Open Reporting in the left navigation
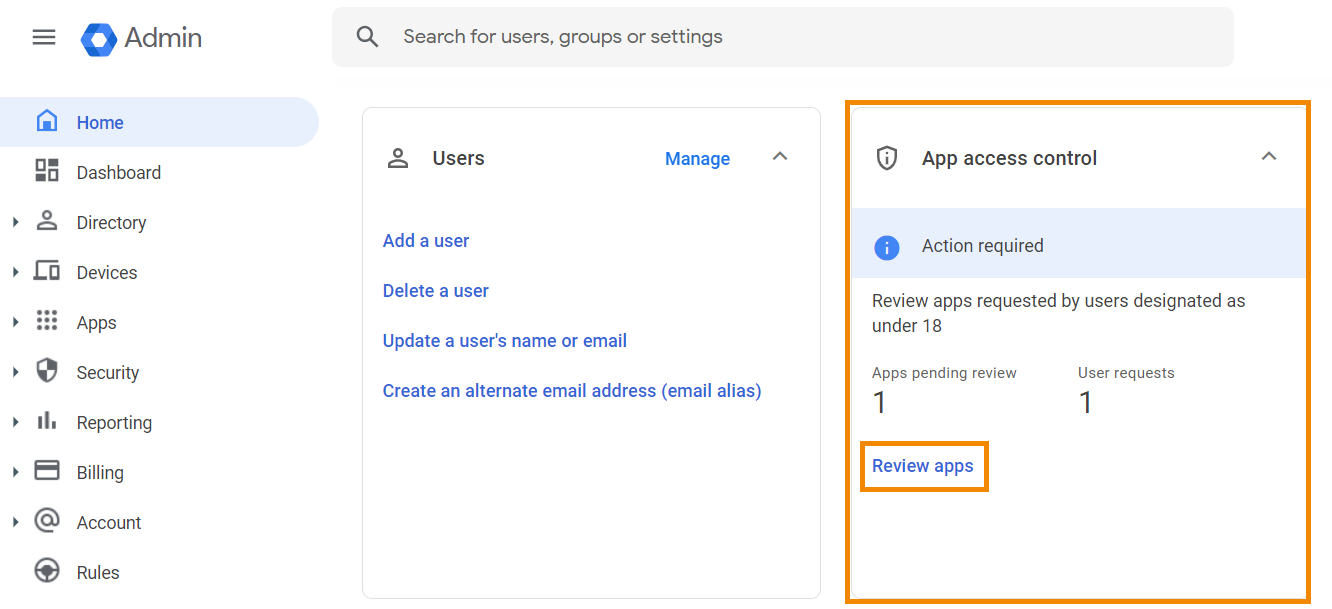The height and width of the screenshot is (609, 1332). coord(114,422)
